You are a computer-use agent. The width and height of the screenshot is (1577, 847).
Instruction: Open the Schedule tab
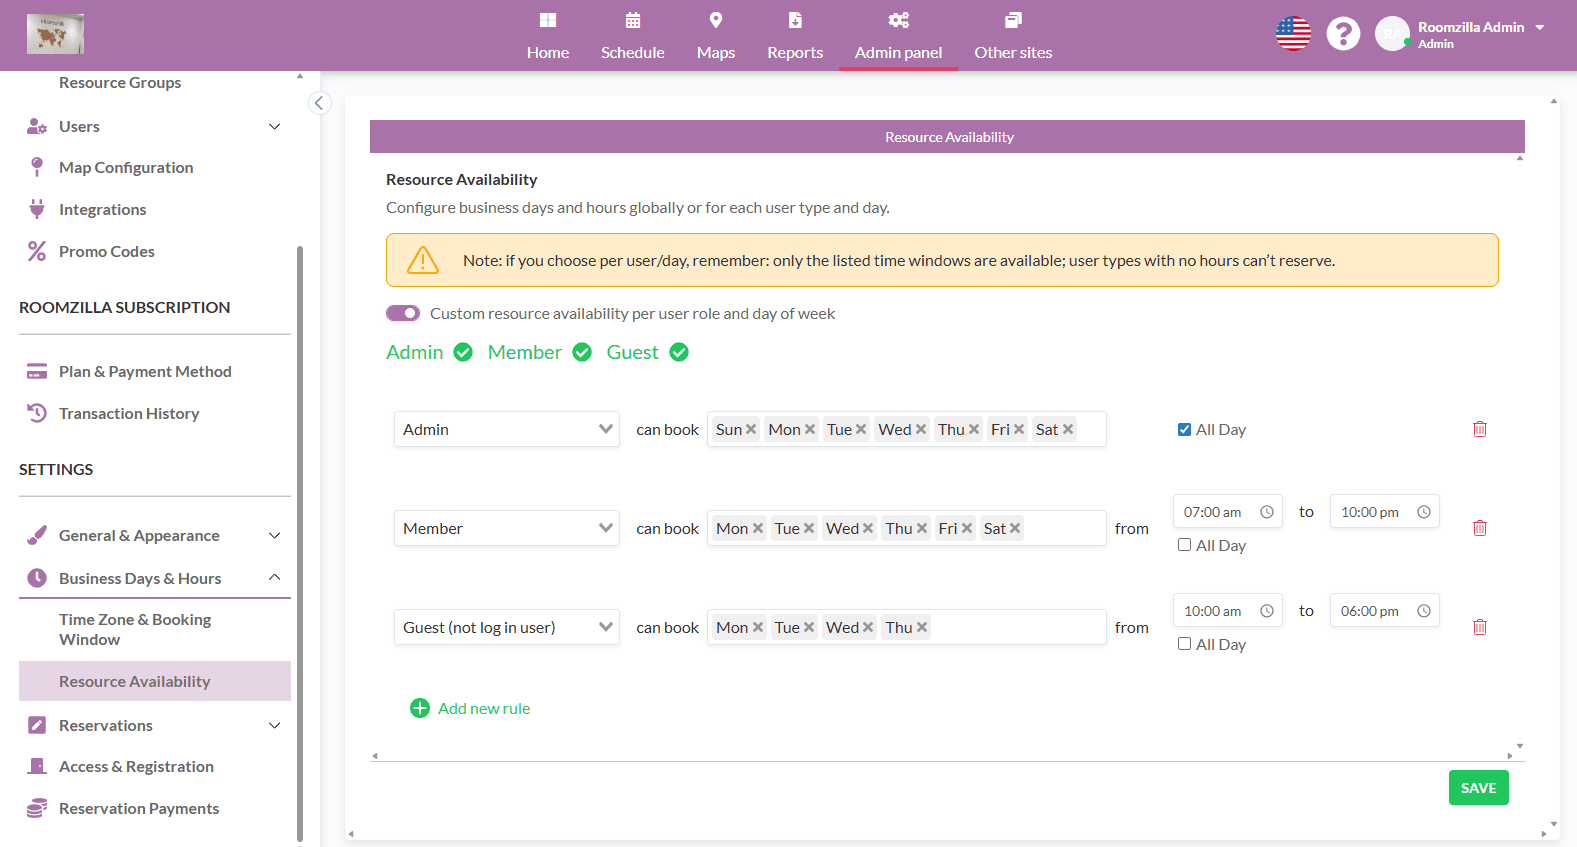point(632,36)
